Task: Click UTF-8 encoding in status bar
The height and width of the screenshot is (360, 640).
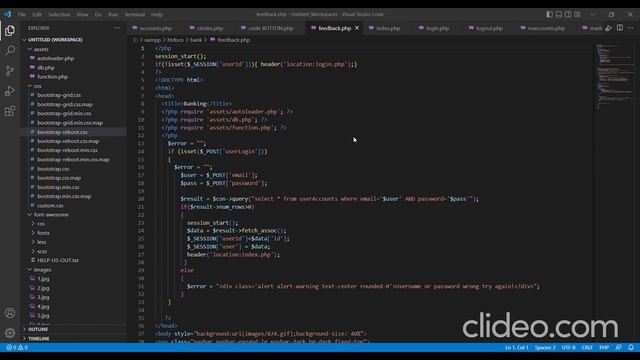Action: [568, 347]
